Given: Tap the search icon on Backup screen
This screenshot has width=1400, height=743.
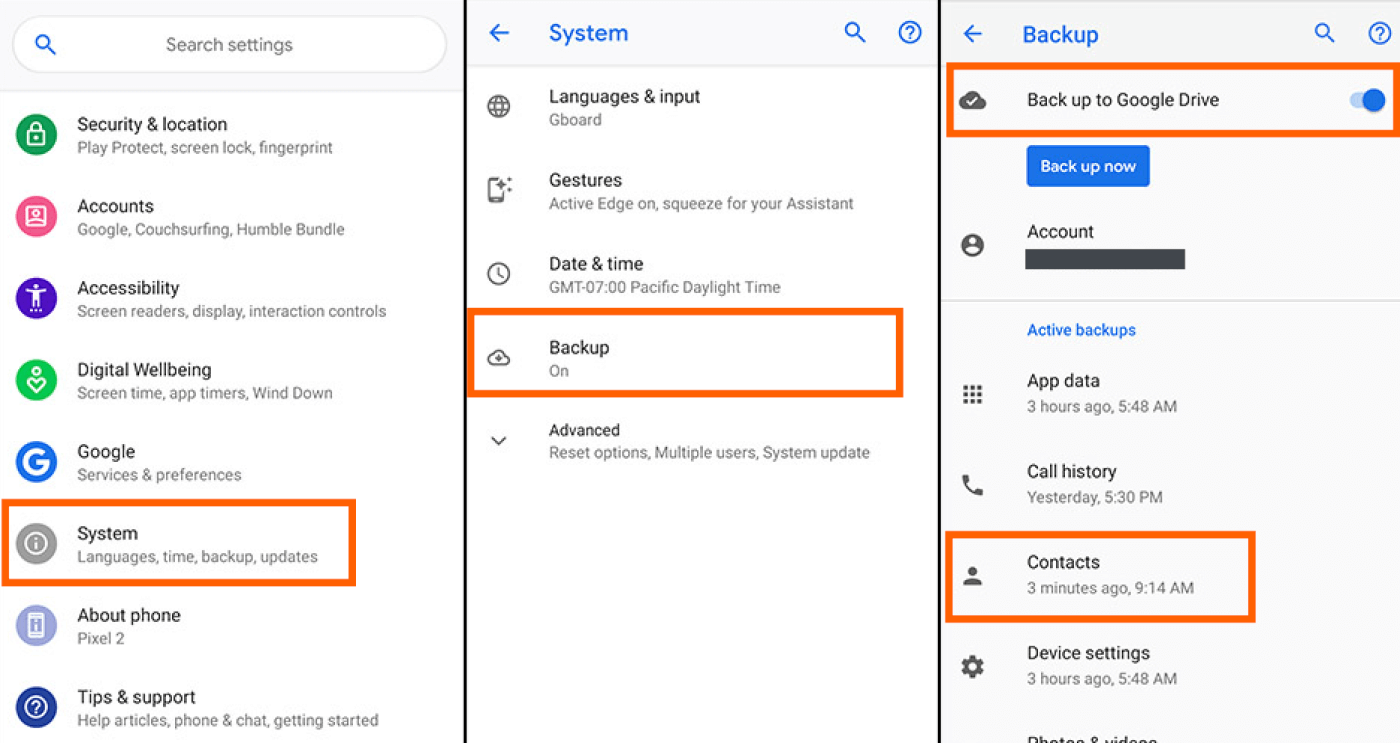Looking at the screenshot, I should coord(1324,33).
